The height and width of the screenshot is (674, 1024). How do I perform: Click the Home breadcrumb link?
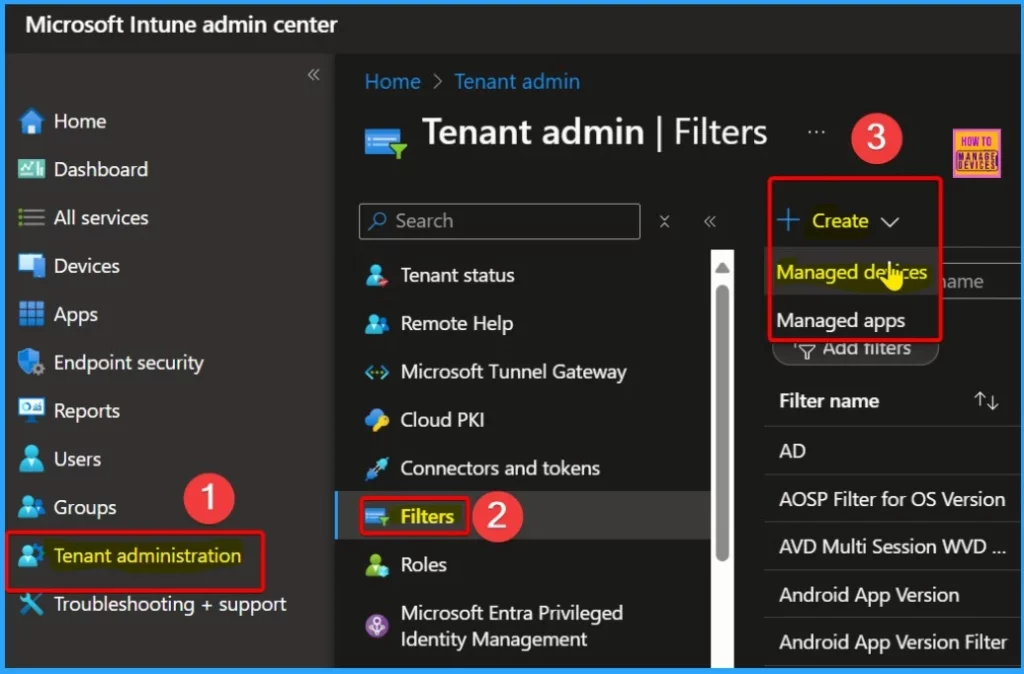coord(392,82)
